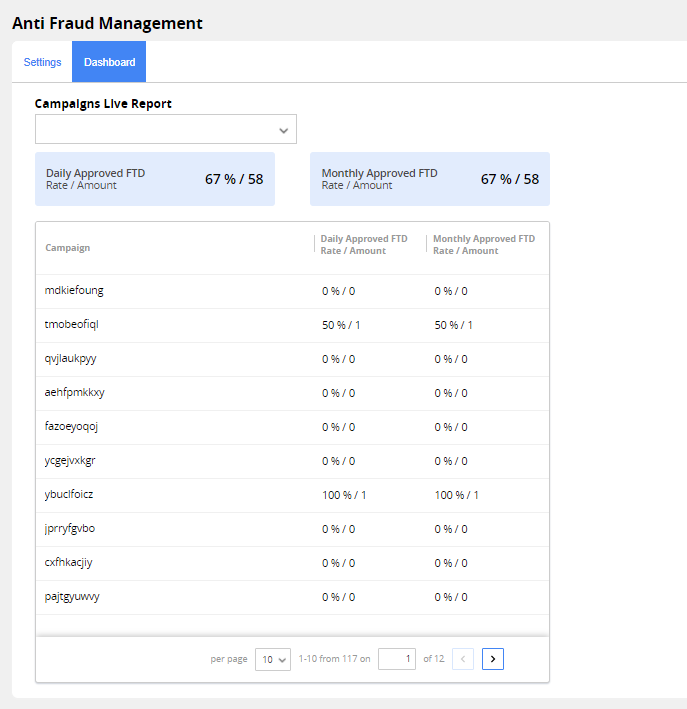The height and width of the screenshot is (709, 687).
Task: Select the fazoeyoqoj campaign row
Action: [x=293, y=427]
